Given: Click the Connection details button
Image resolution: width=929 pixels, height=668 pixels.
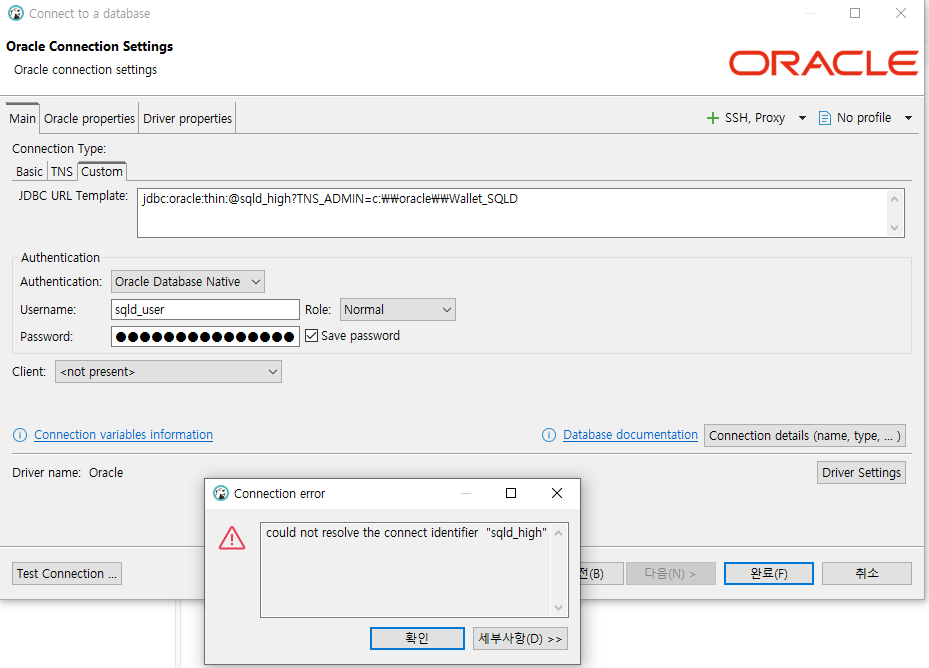Looking at the screenshot, I should tap(805, 436).
